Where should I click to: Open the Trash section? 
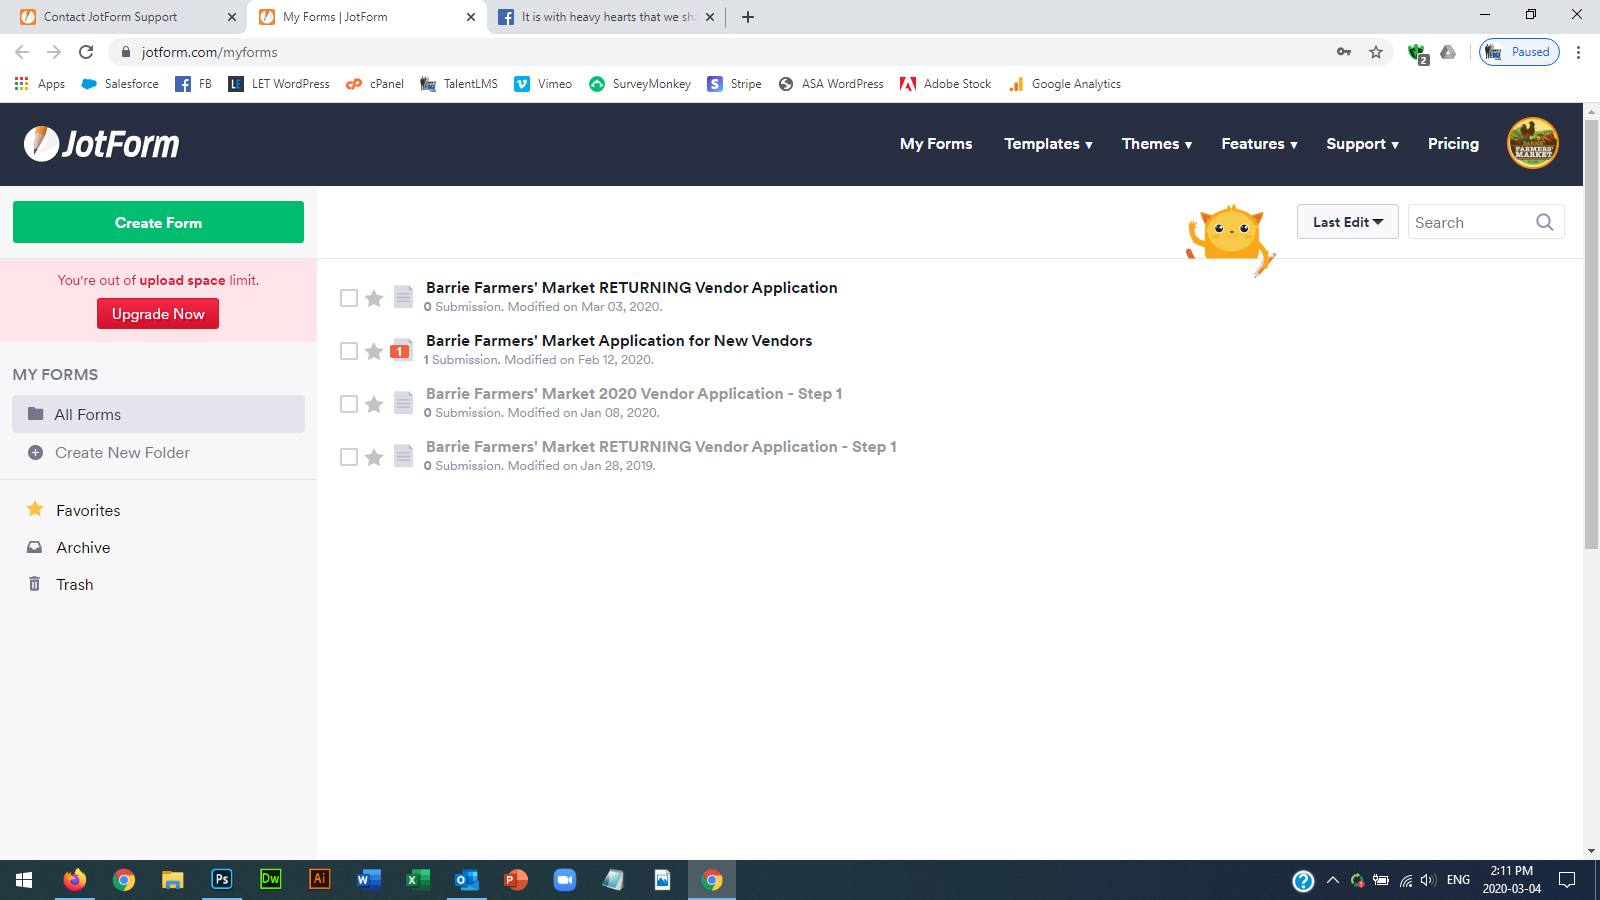tap(73, 584)
